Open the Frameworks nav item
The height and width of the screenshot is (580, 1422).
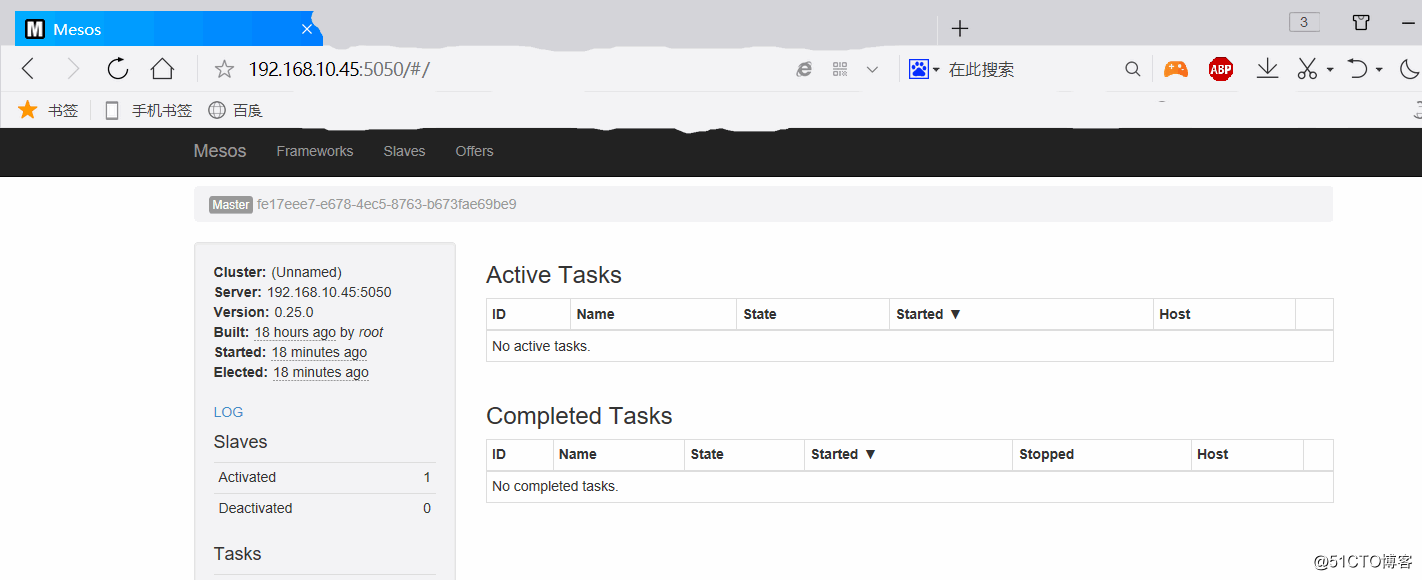(315, 151)
